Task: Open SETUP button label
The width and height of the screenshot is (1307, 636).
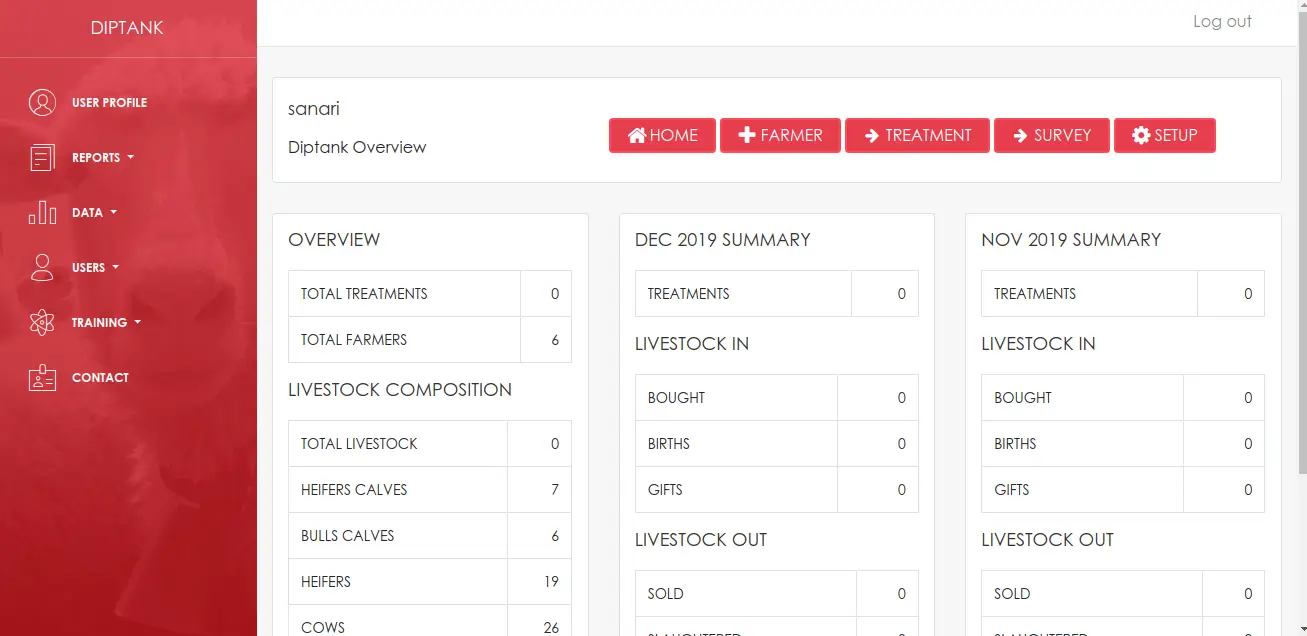Action: 1176,135
